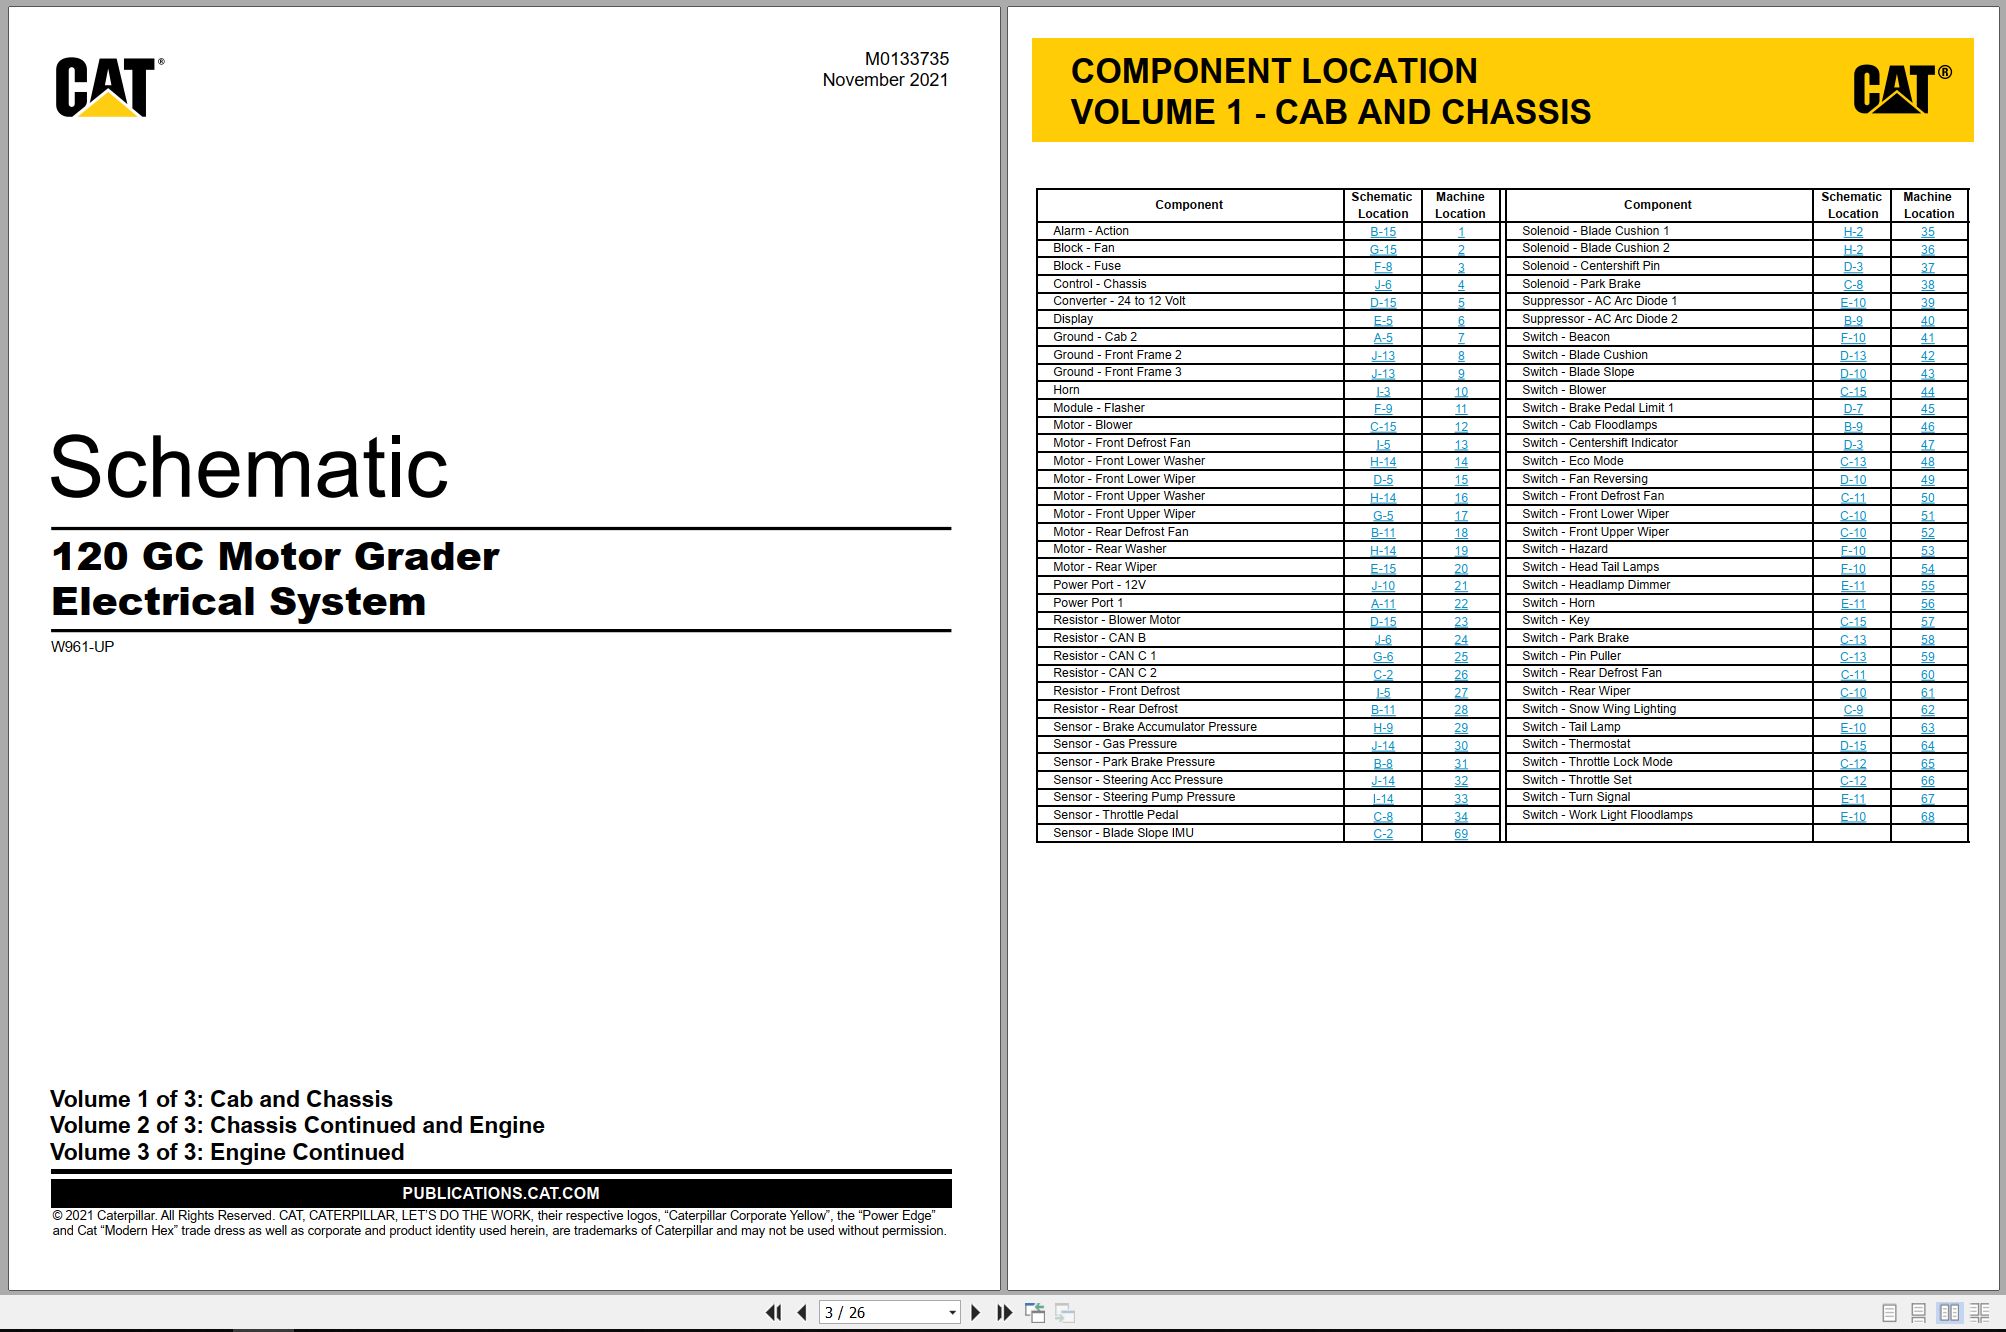Open schematic location B-15 for Alarm - Action
2006x1332 pixels.
pyautogui.click(x=1383, y=232)
